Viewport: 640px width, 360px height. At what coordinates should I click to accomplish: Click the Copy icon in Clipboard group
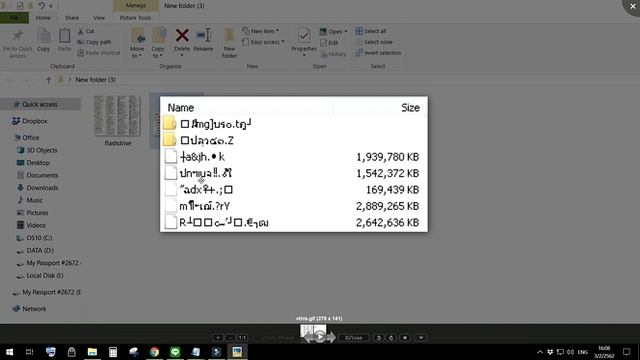tap(43, 36)
